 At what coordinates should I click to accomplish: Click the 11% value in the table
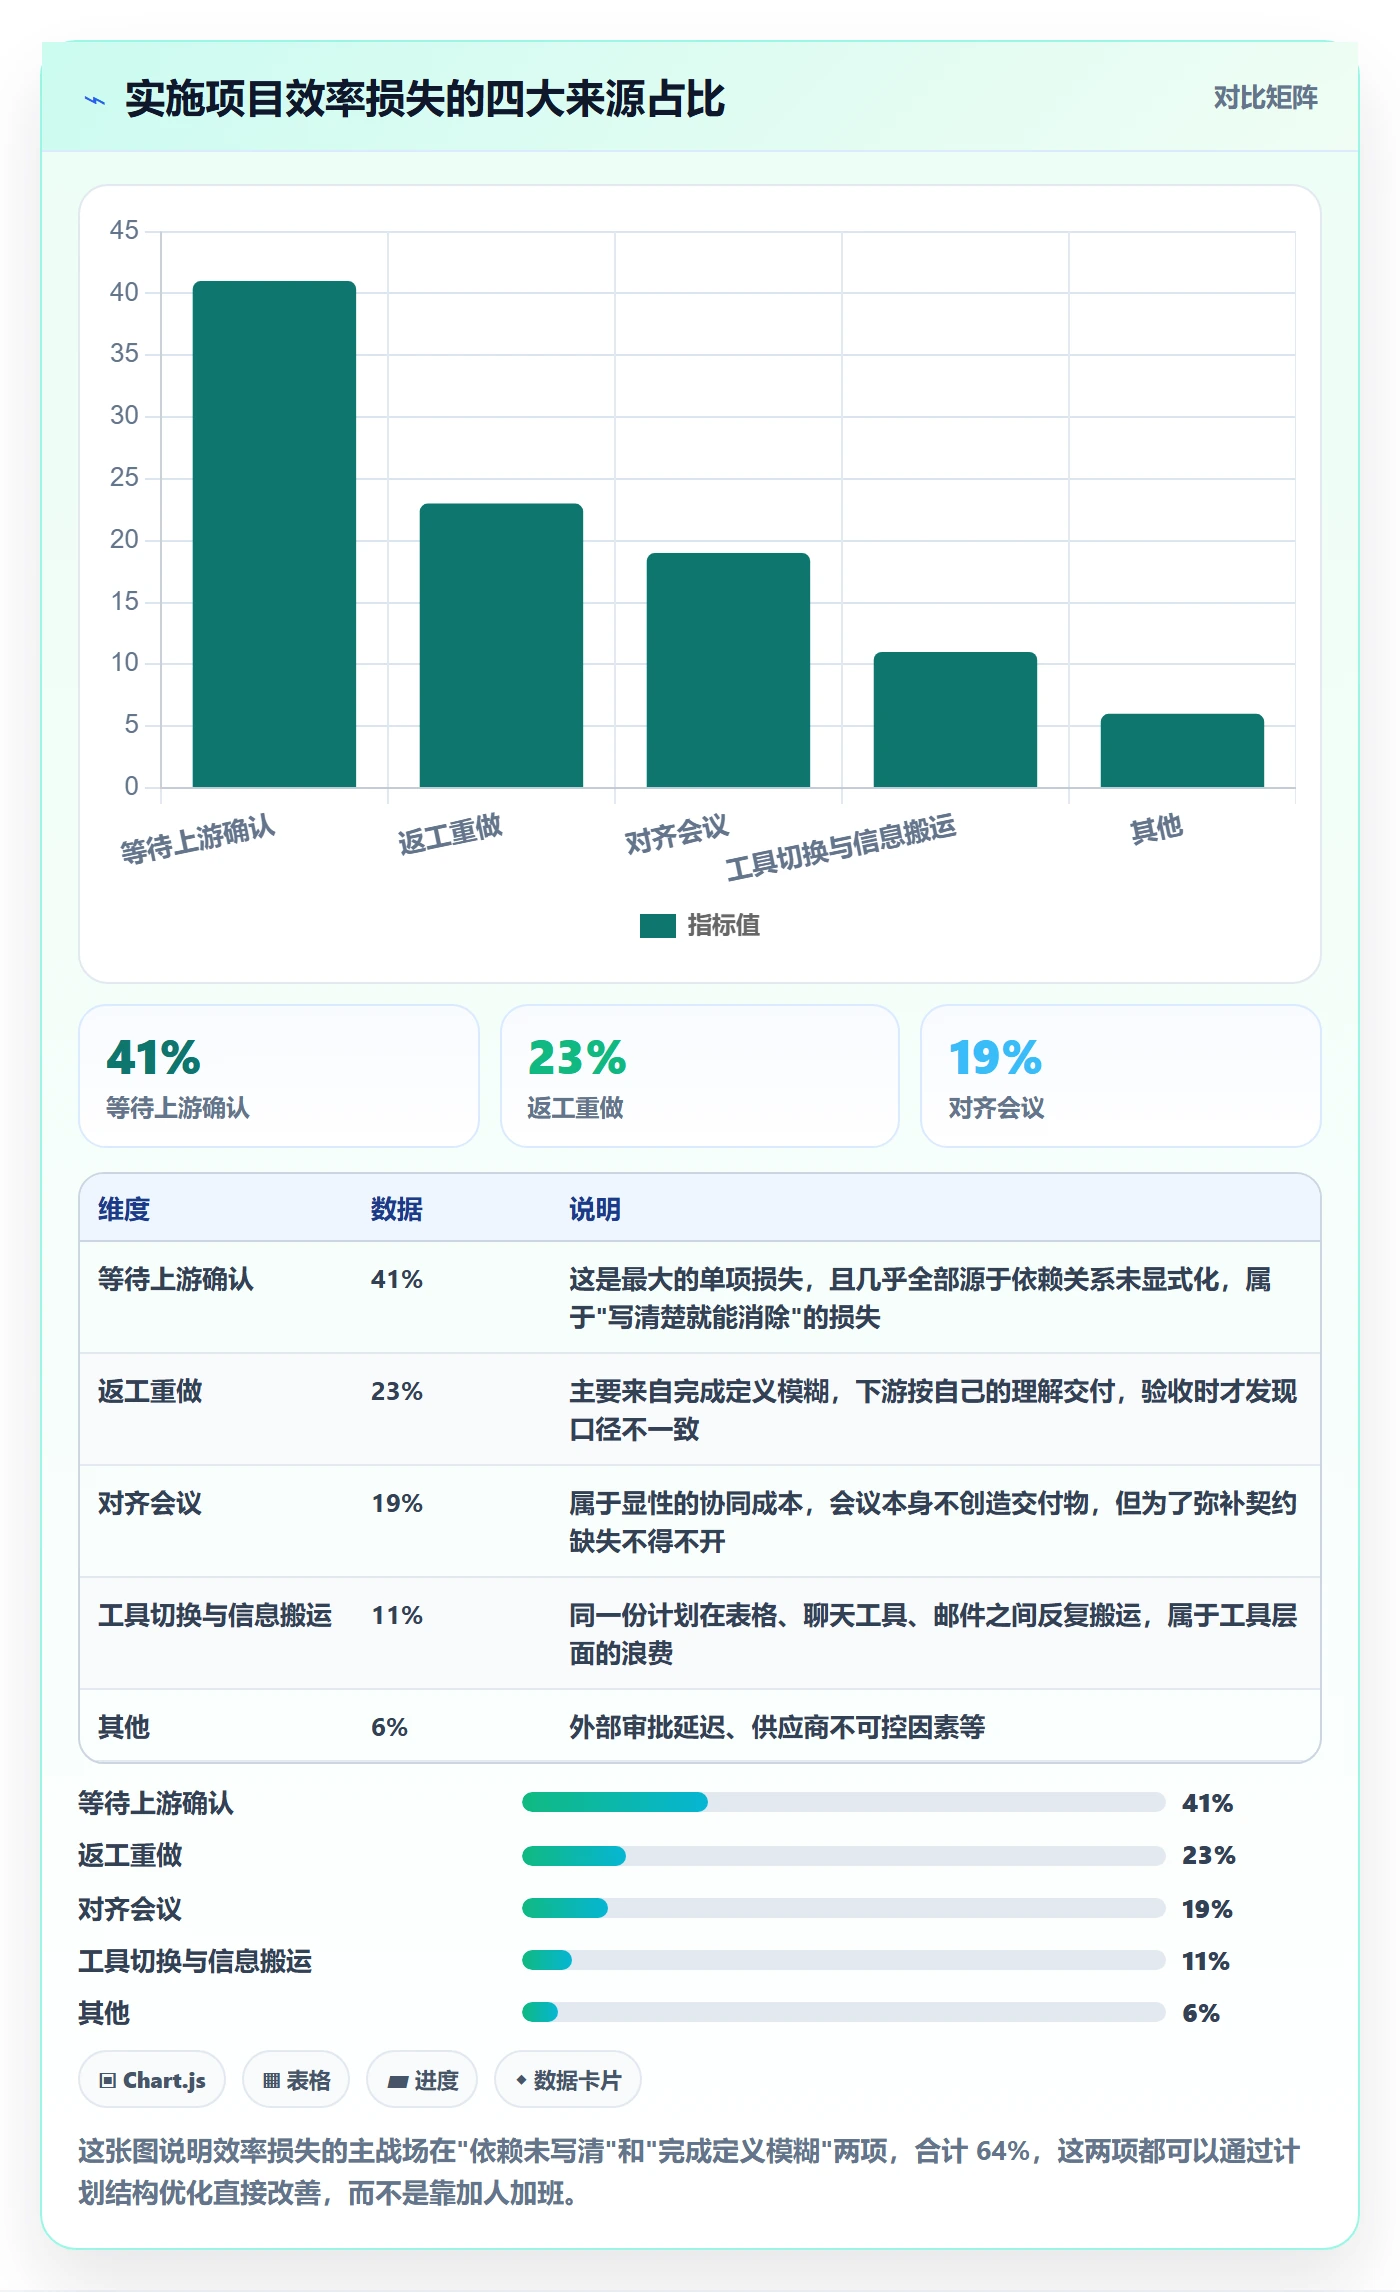[397, 1615]
